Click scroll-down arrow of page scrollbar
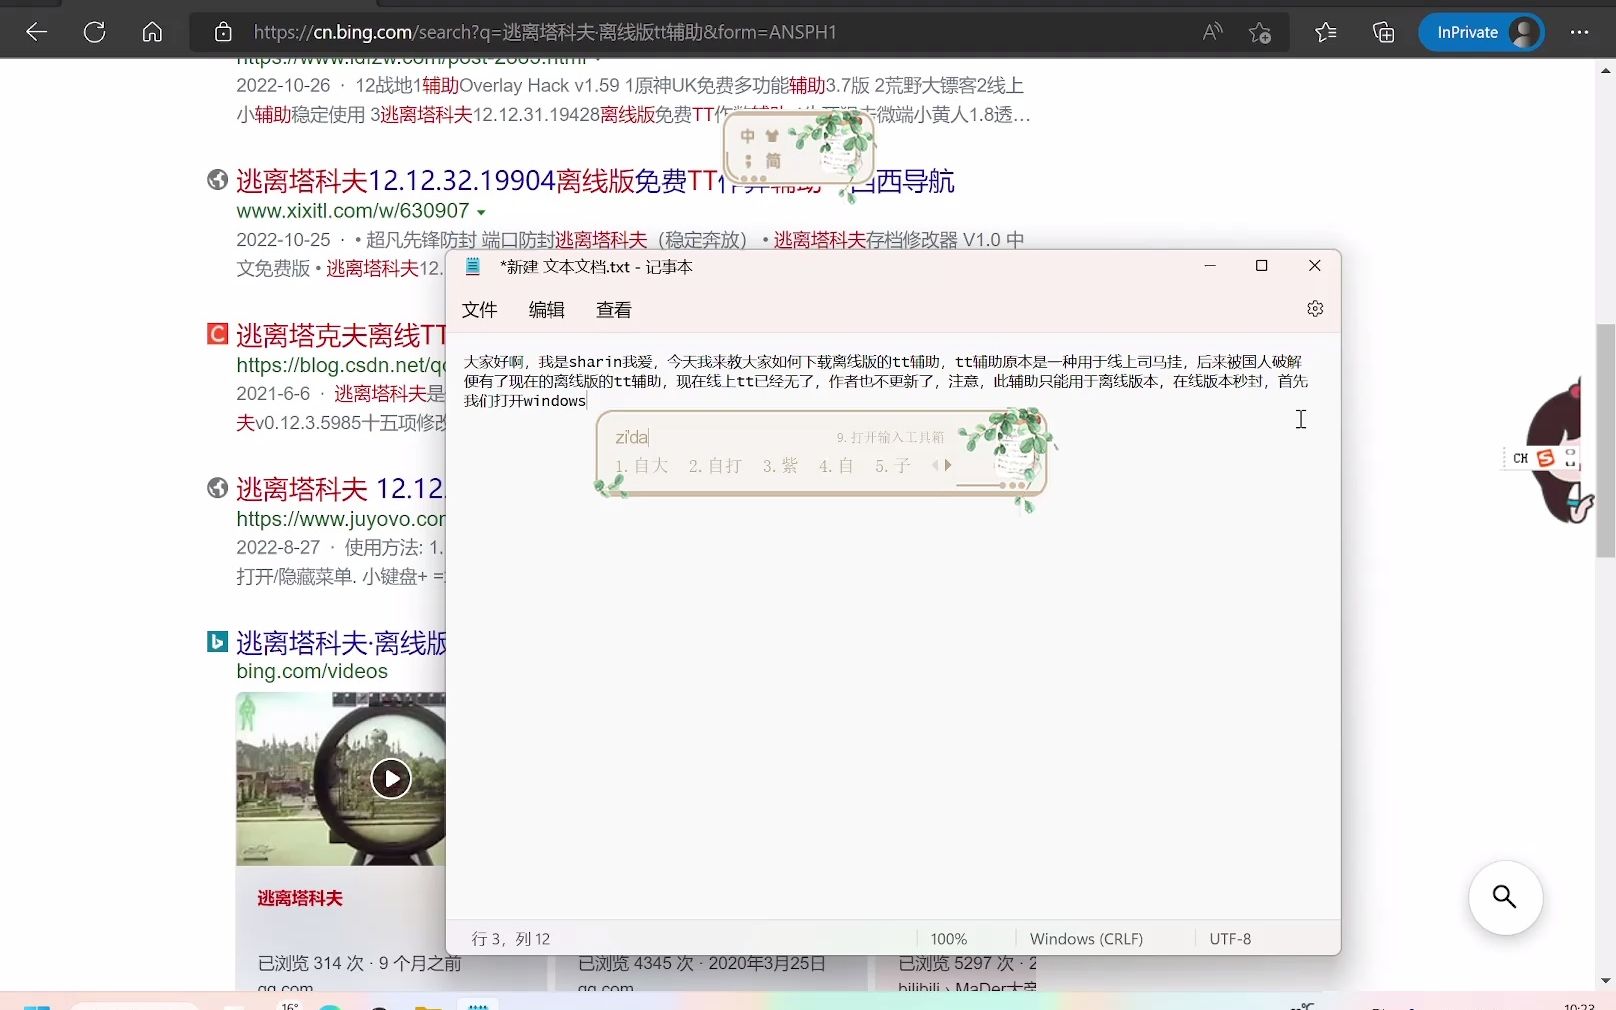Image resolution: width=1616 pixels, height=1010 pixels. pos(1606,981)
